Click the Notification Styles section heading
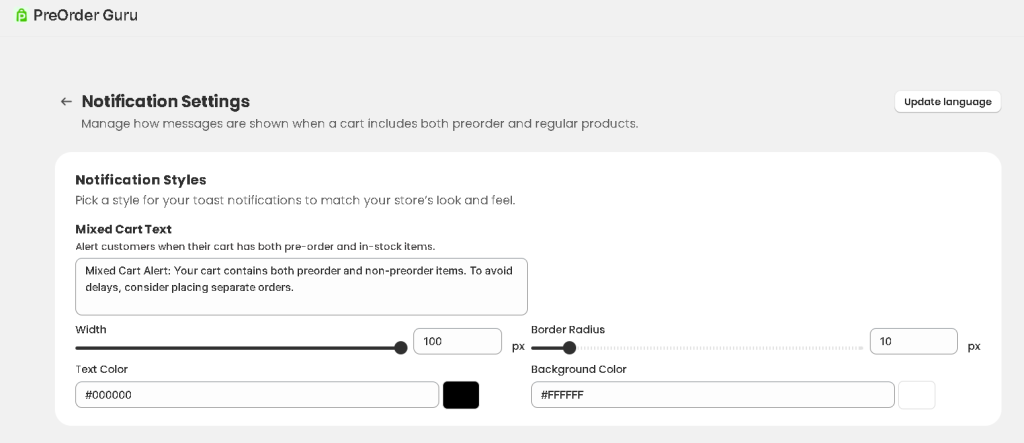1024x443 pixels. [x=141, y=180]
